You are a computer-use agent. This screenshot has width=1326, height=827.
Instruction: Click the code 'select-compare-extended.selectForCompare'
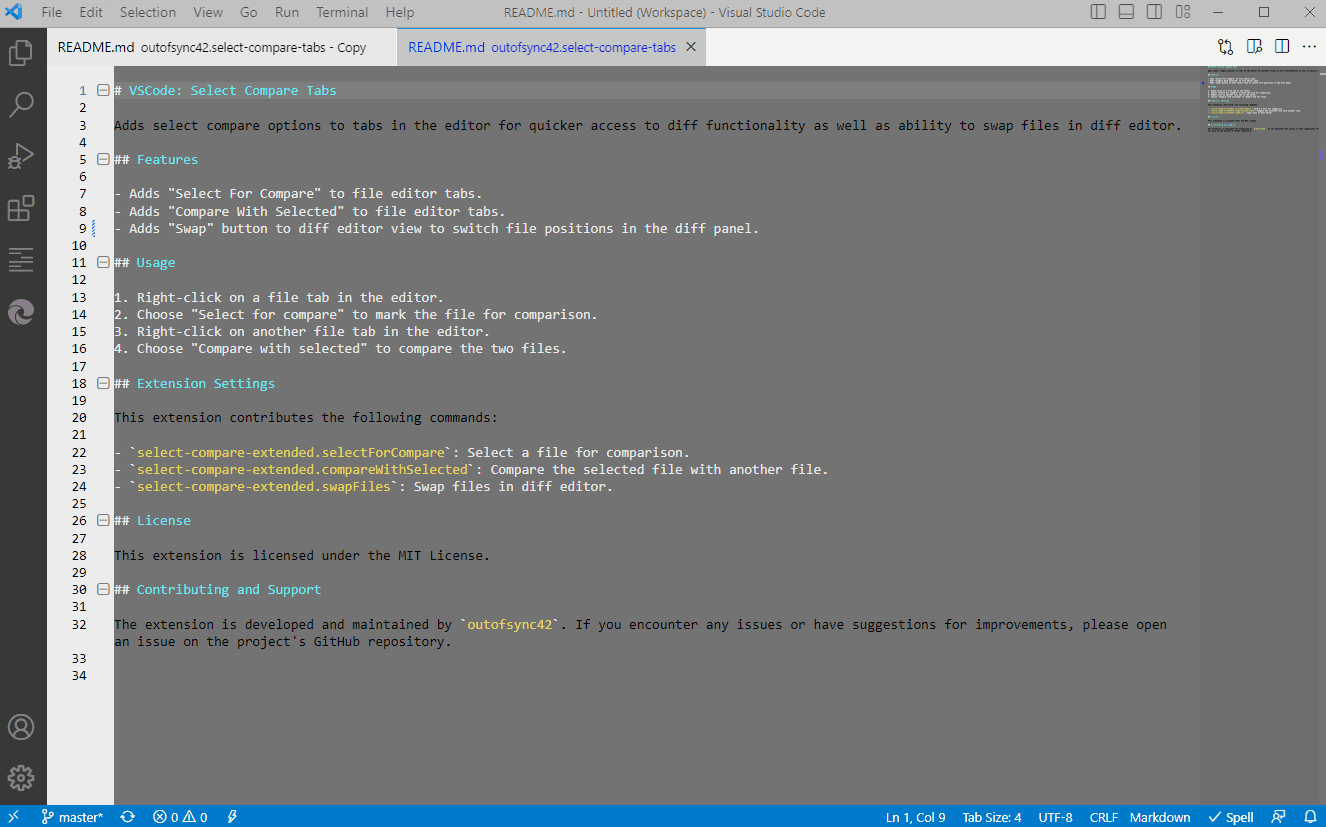290,452
